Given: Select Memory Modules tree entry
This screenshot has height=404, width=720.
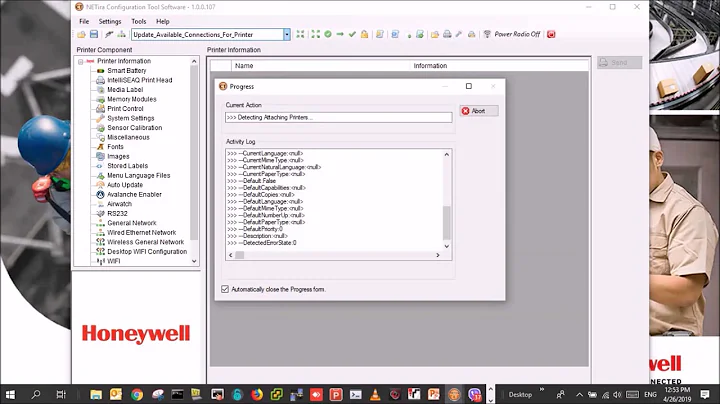Looking at the screenshot, I should [x=132, y=99].
